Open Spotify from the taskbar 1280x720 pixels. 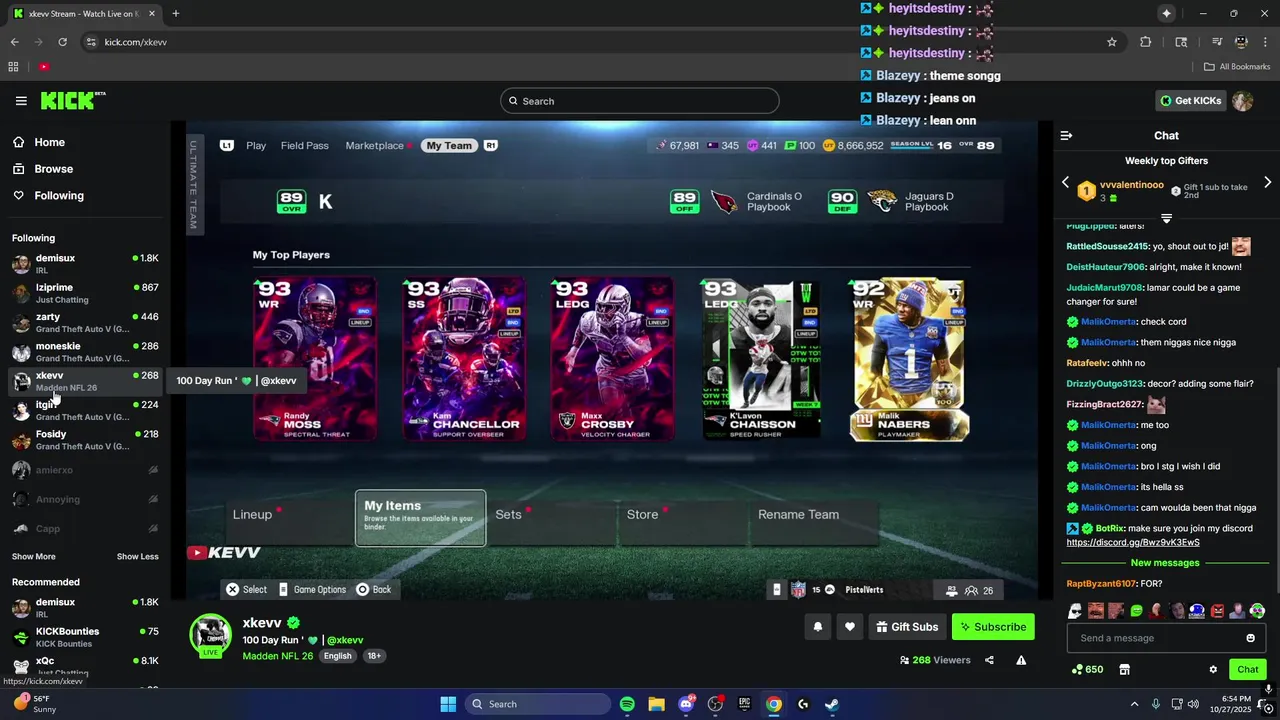pos(627,704)
